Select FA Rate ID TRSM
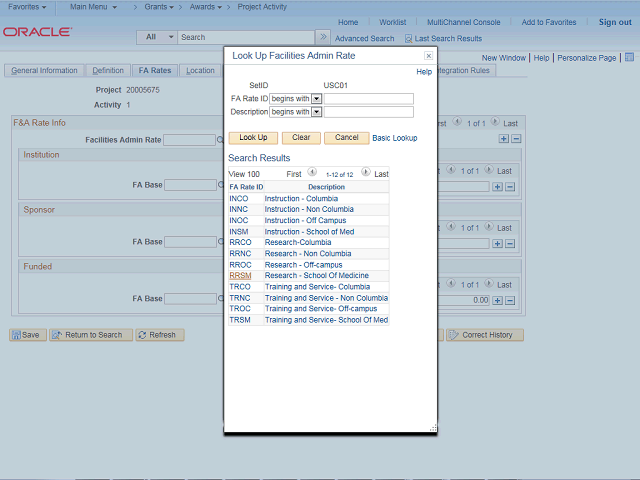This screenshot has height=480, width=640. coord(240,320)
